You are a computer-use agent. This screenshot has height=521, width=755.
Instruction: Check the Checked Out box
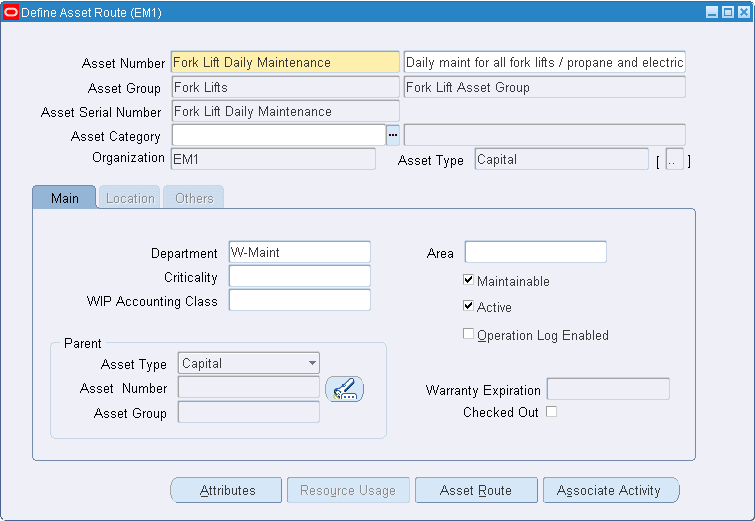point(551,412)
